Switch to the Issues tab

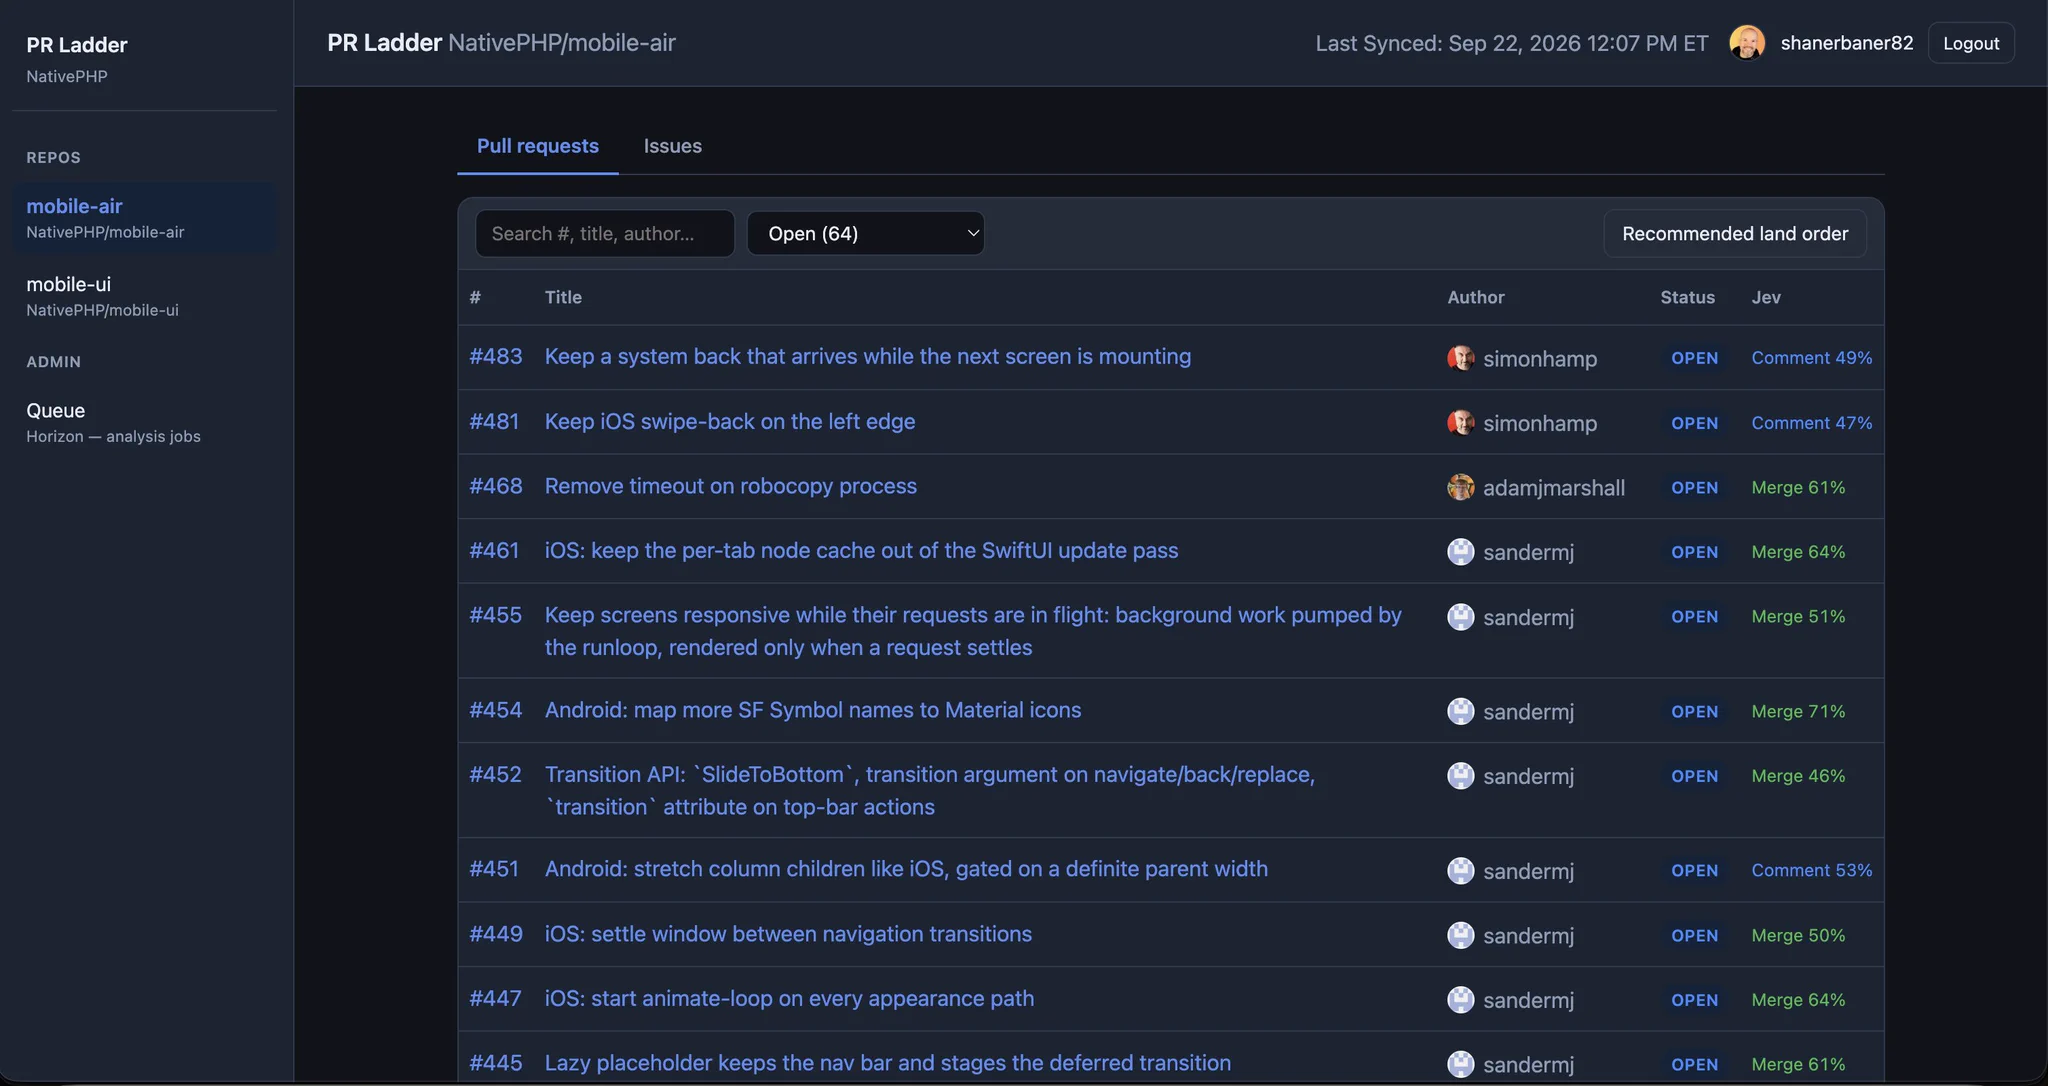click(673, 146)
